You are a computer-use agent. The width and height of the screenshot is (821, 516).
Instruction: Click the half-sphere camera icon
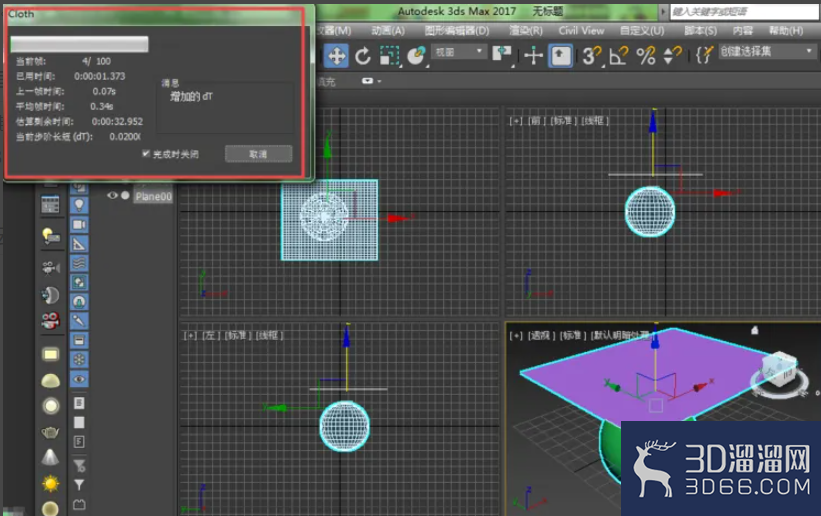[x=50, y=295]
